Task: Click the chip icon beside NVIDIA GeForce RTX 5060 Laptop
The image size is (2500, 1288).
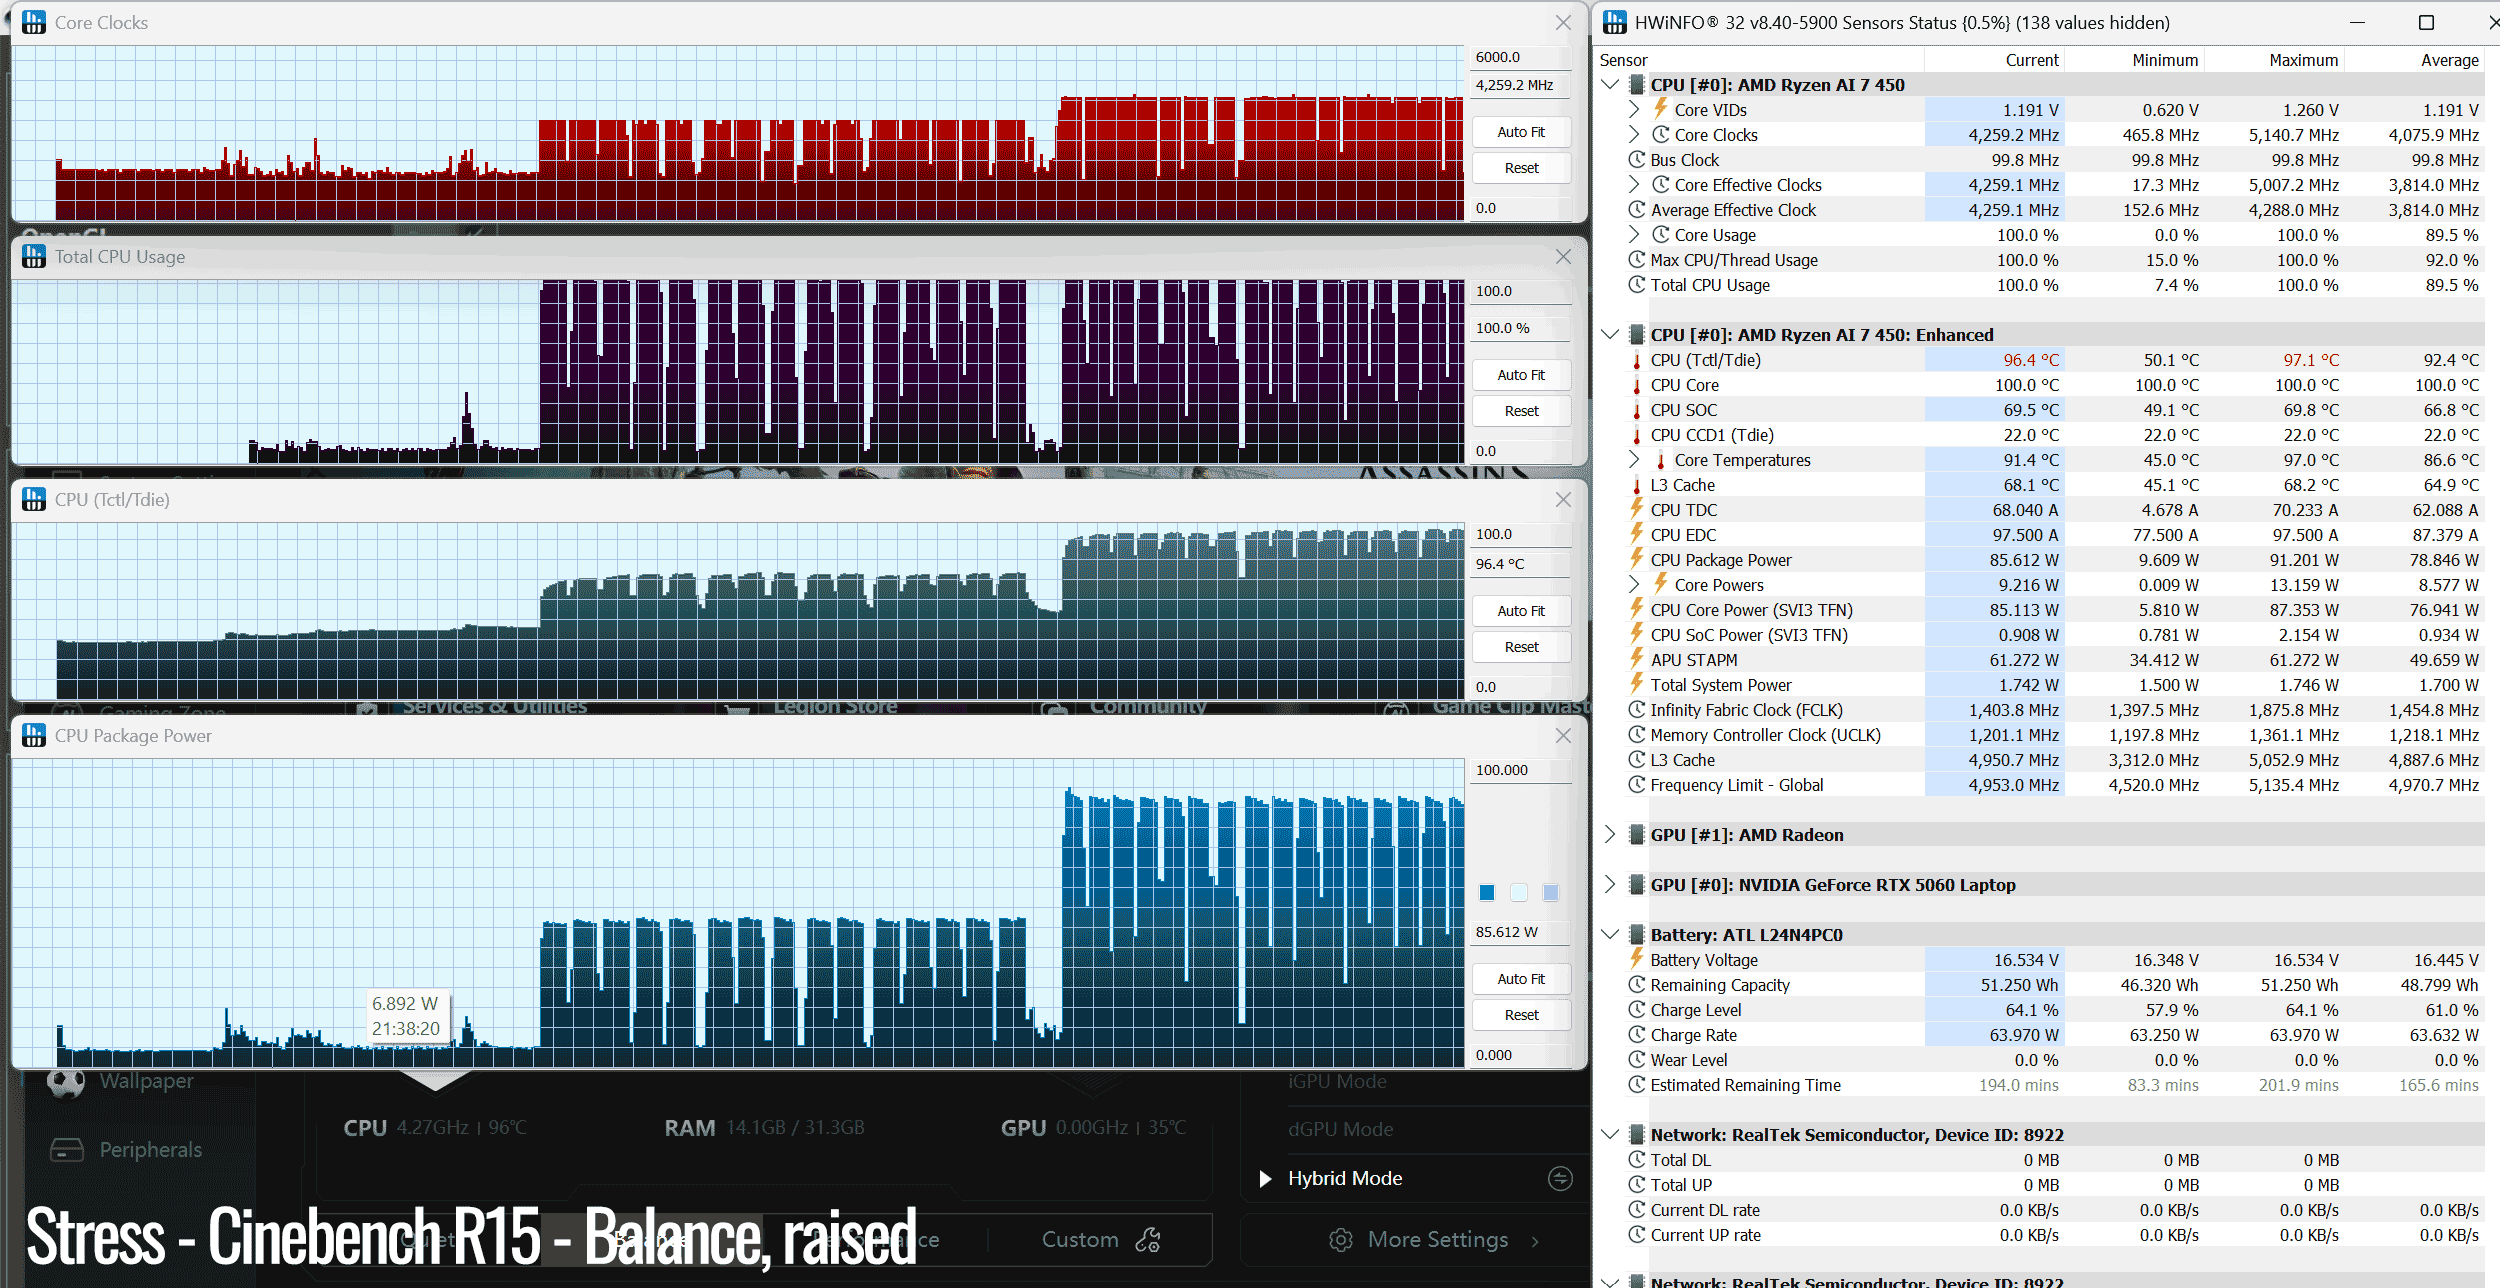Action: pyautogui.click(x=1637, y=884)
